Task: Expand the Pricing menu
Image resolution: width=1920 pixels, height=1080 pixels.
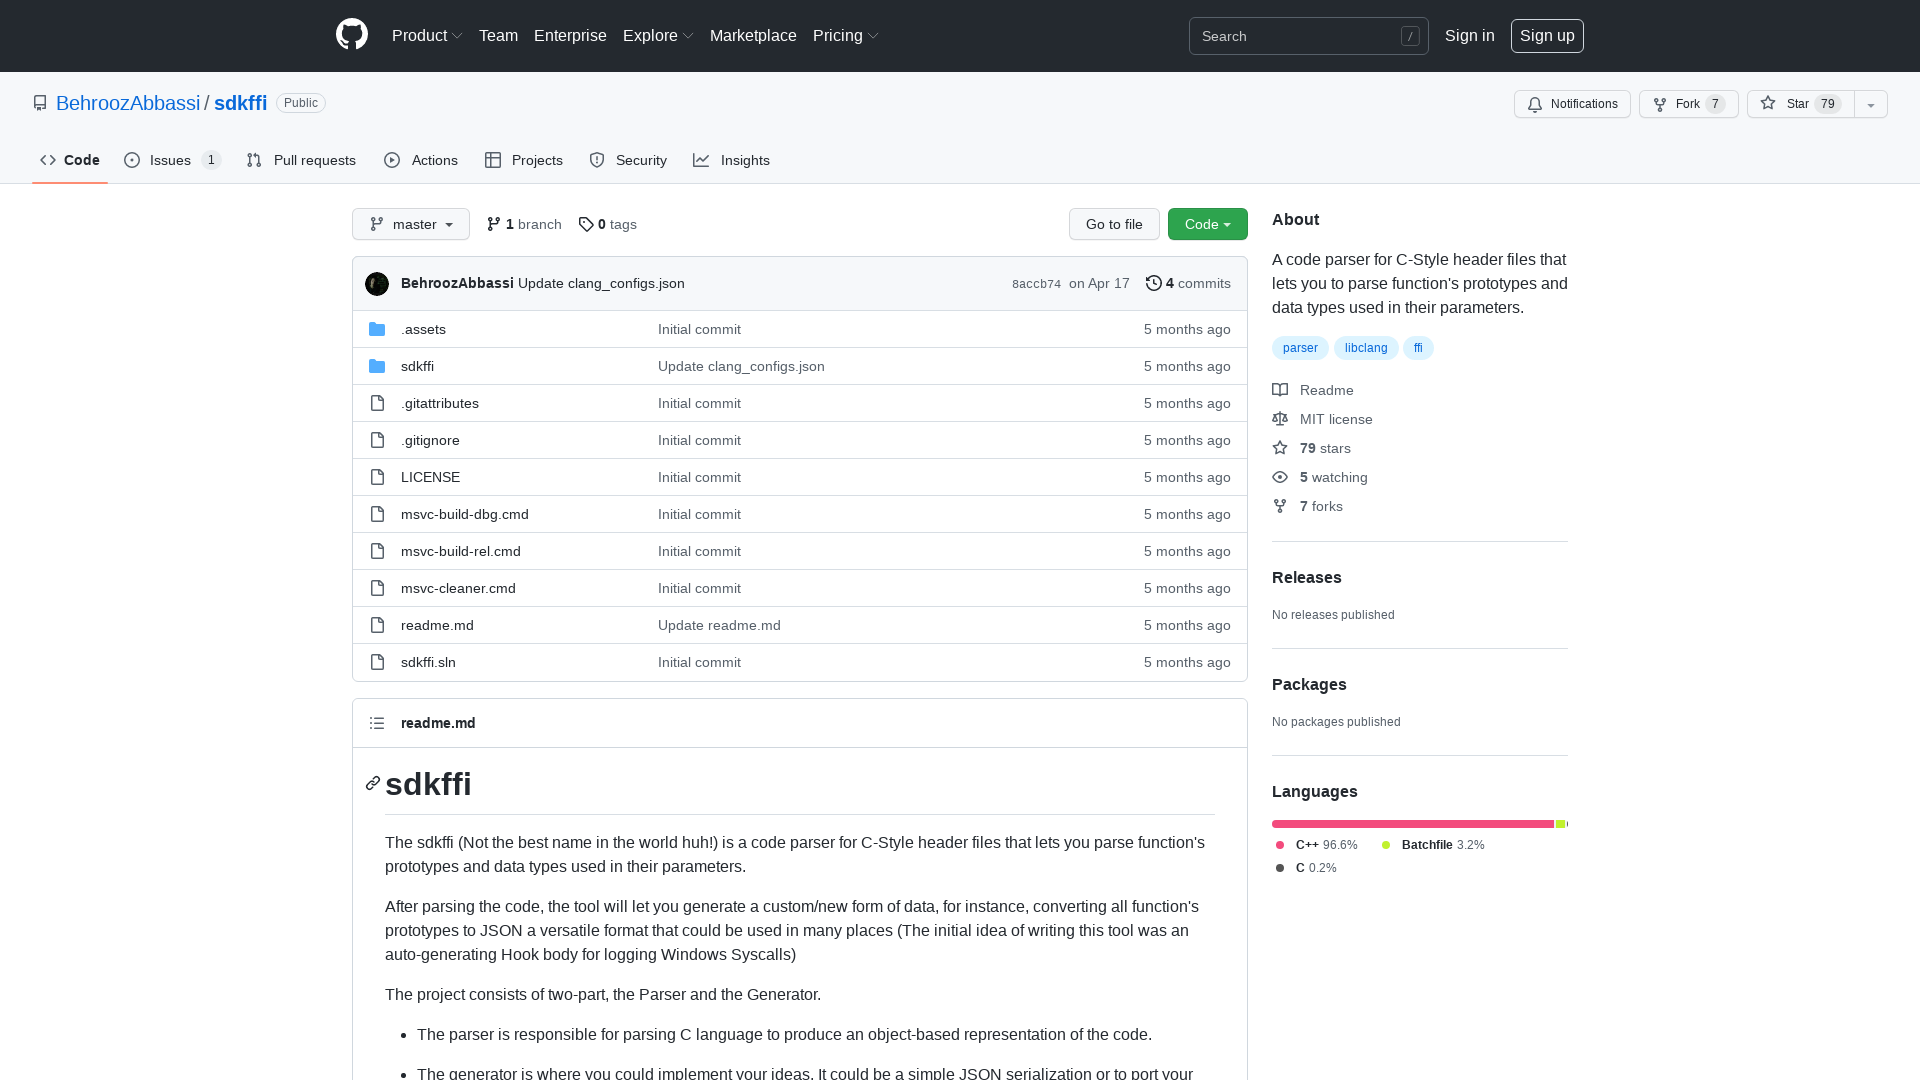Action: point(845,35)
